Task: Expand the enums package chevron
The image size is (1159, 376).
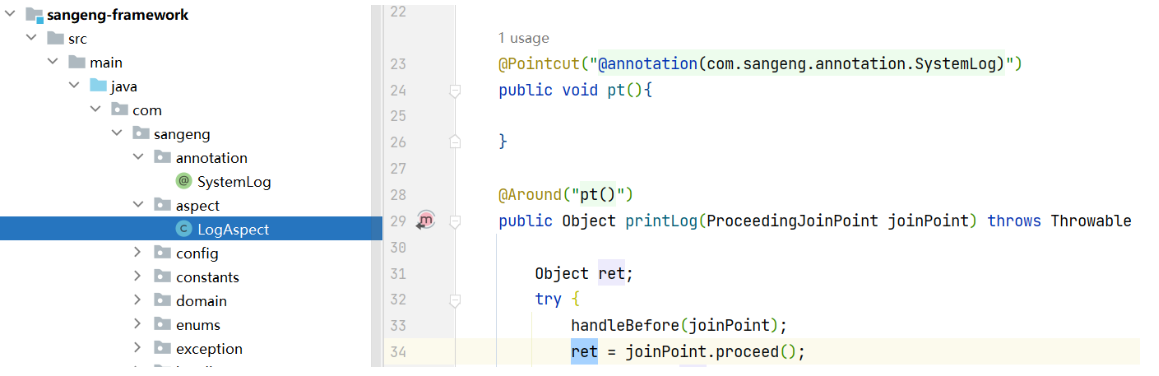Action: (138, 324)
